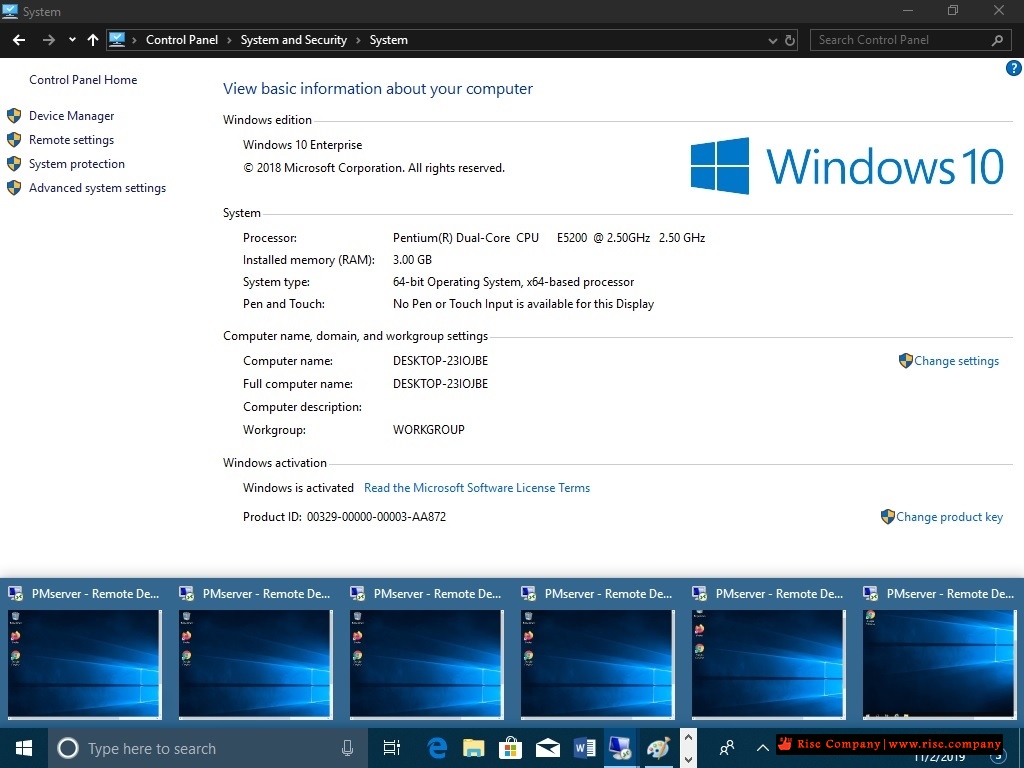Click the Remote Desktop taskbar icon

pyautogui.click(x=620, y=748)
